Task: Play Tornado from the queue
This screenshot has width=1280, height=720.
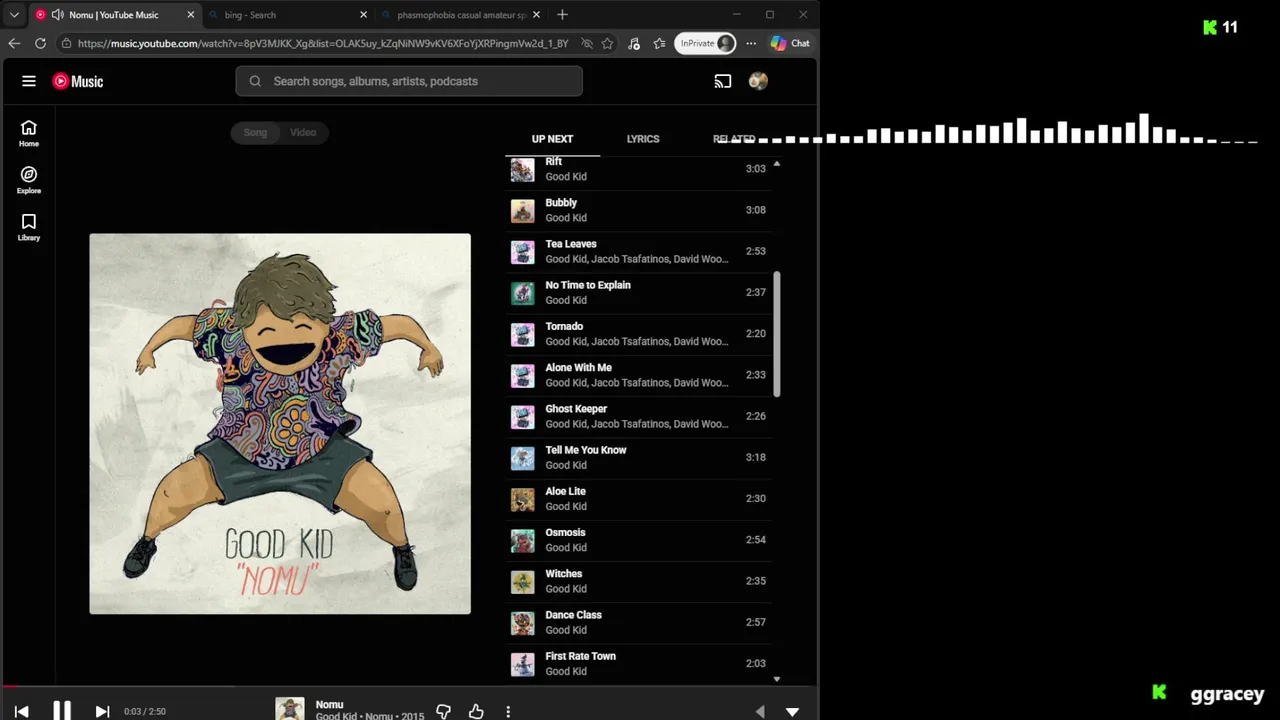Action: click(x=638, y=333)
